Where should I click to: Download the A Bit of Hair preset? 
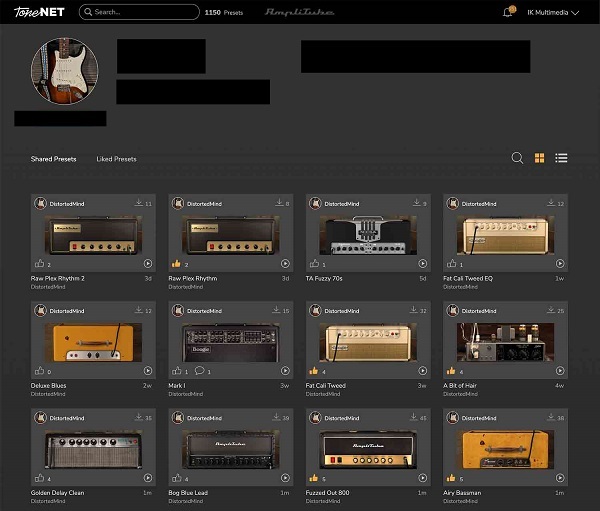[551, 310]
